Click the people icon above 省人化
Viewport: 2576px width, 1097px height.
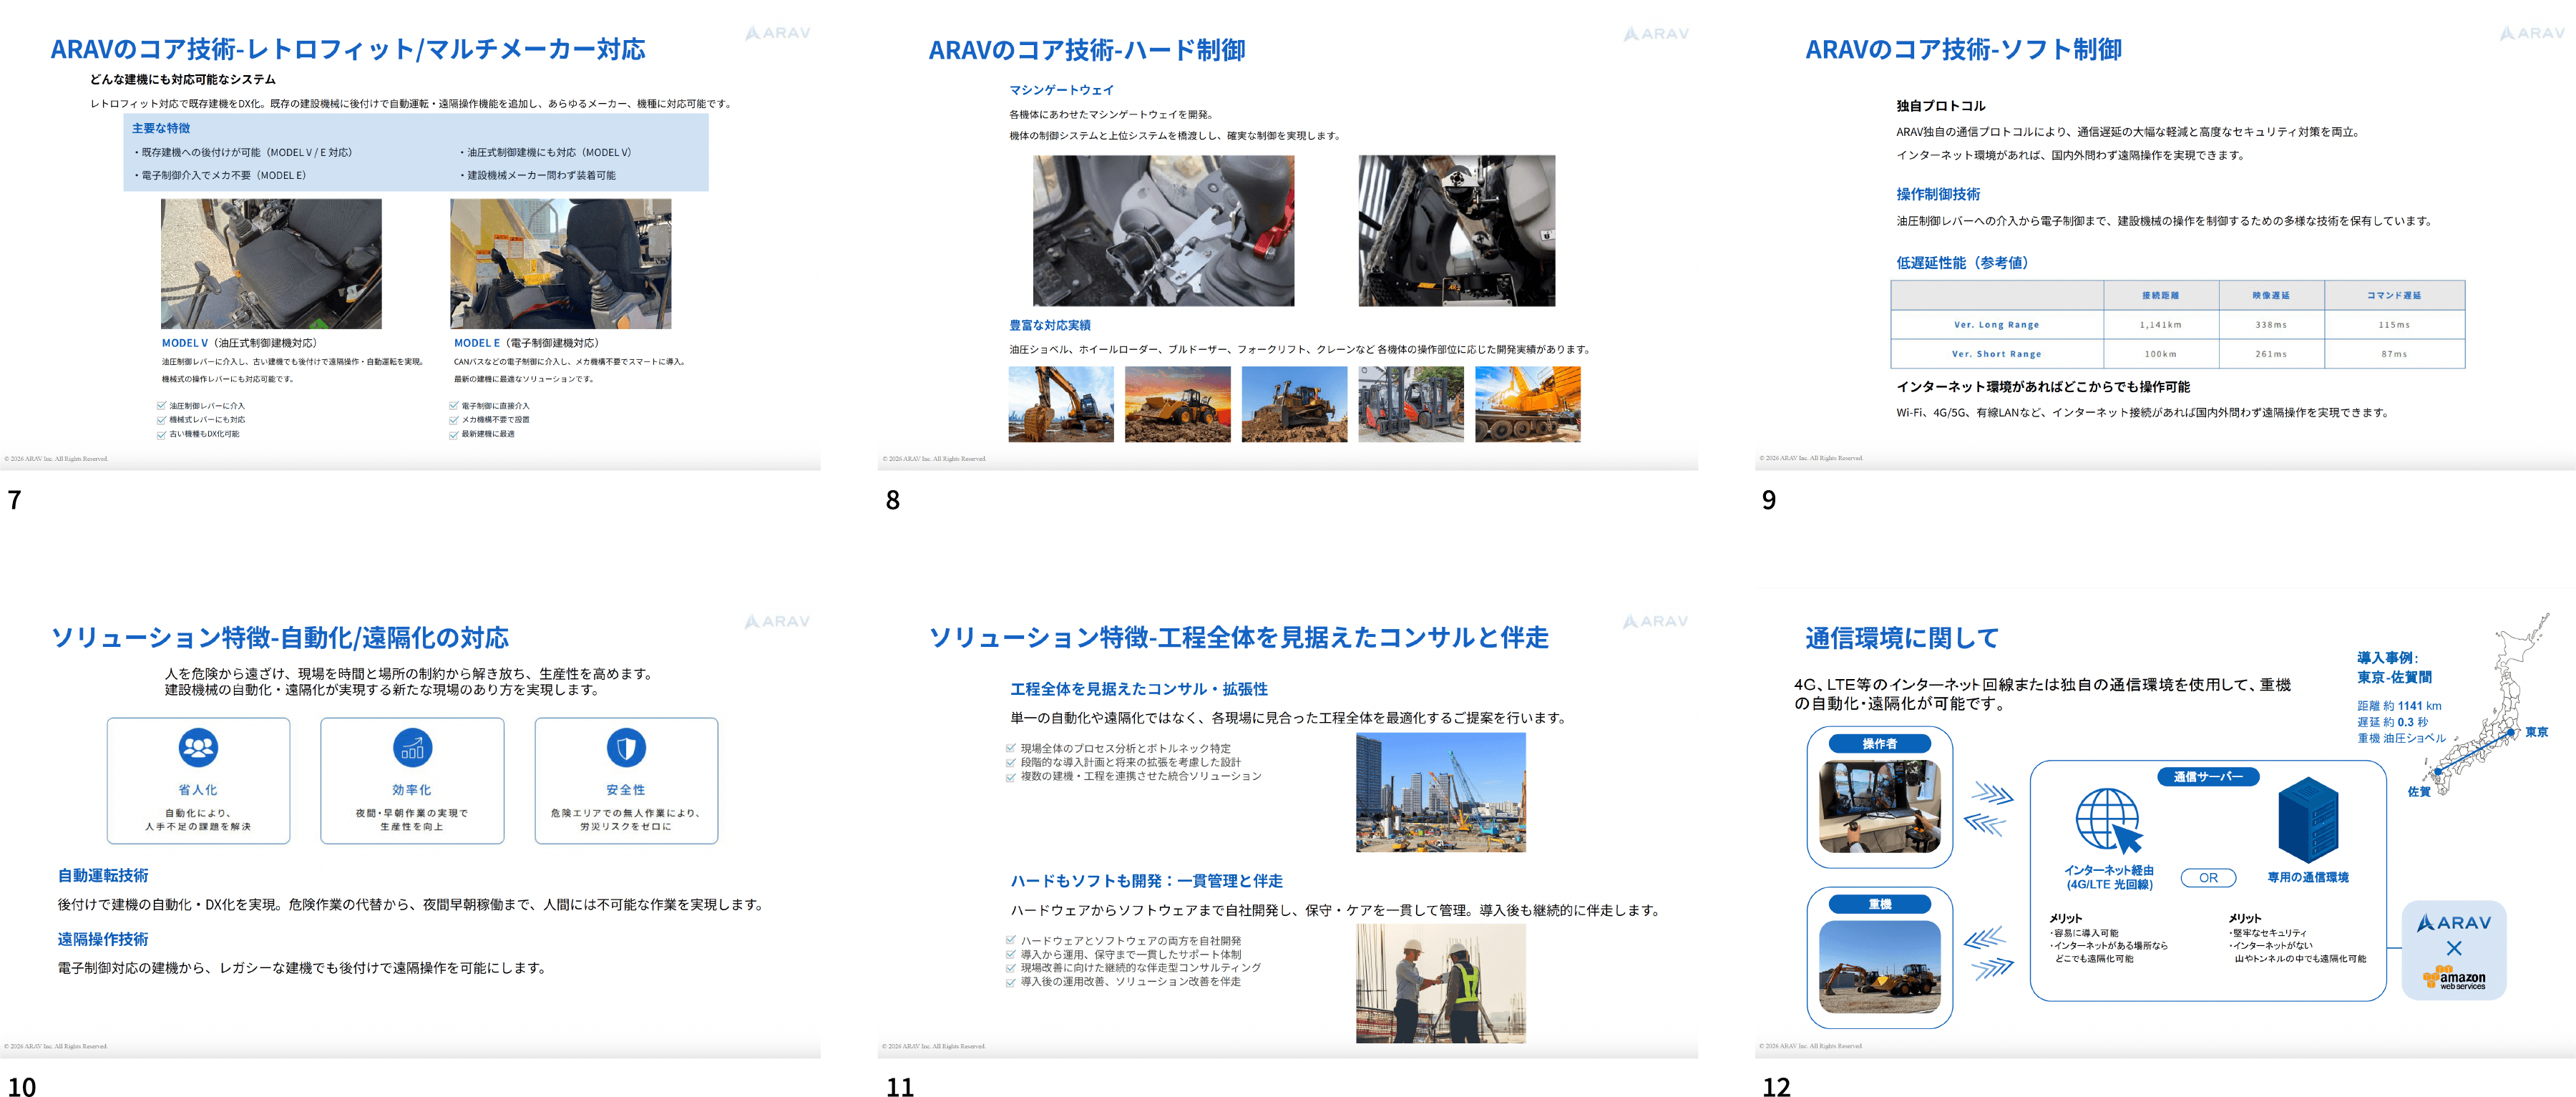coord(198,747)
